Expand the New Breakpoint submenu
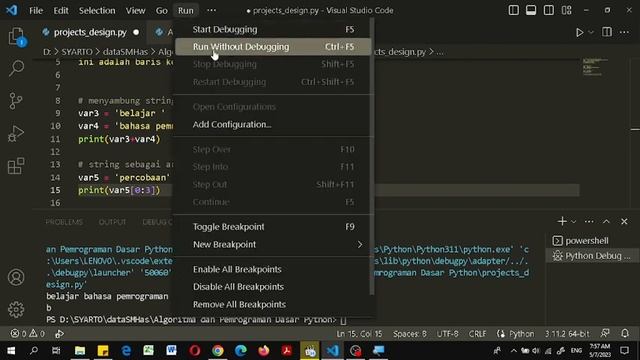This screenshot has width=640, height=360. tap(273, 244)
